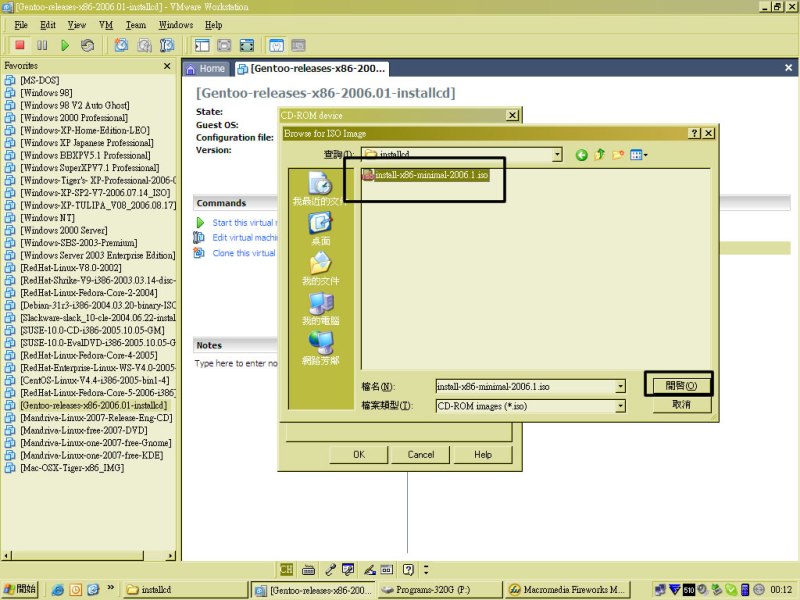Open the Windows menu
The image size is (800, 600).
click(176, 25)
